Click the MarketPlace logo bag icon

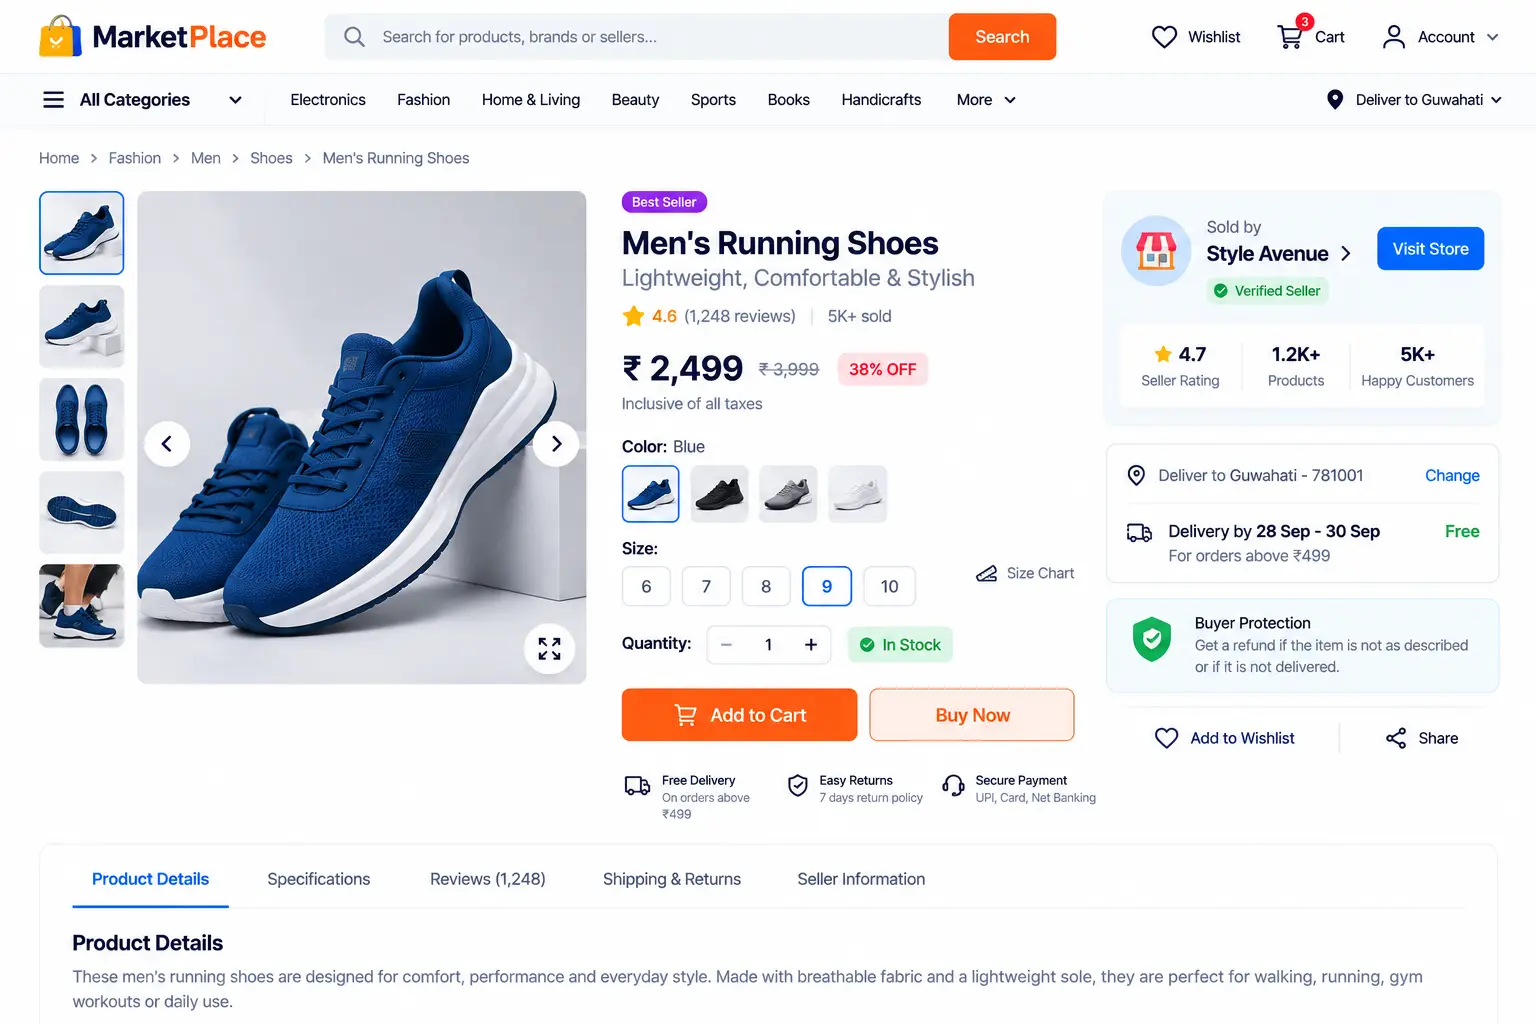pyautogui.click(x=60, y=37)
